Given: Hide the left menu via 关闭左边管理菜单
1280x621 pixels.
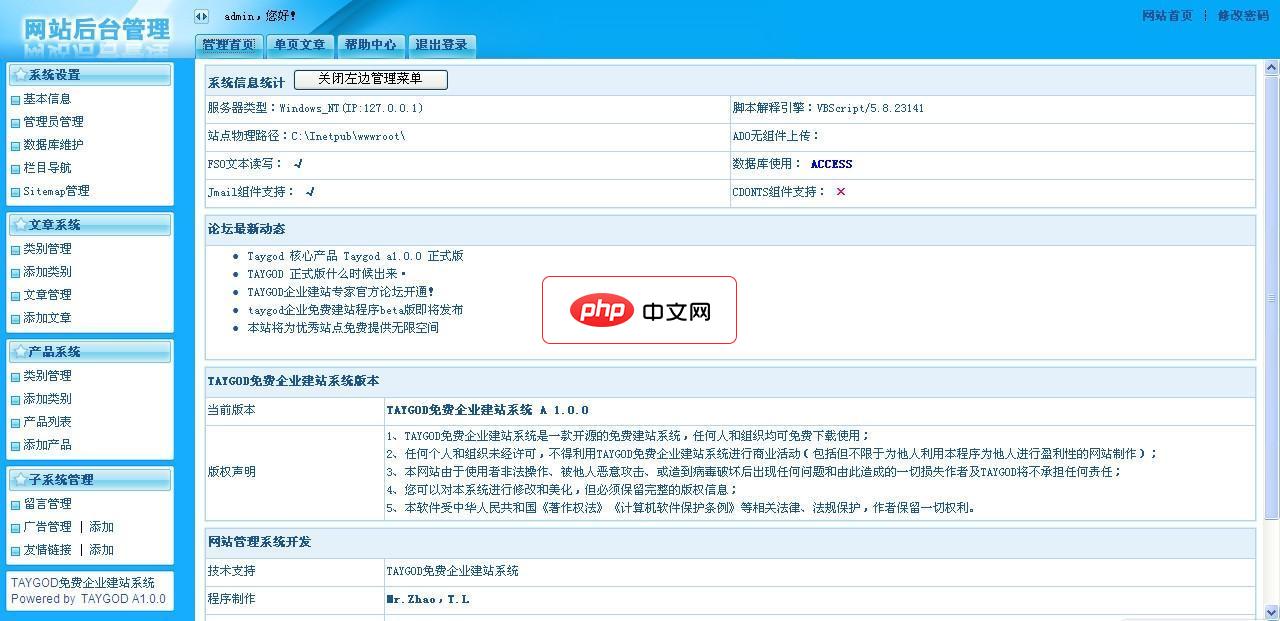Looking at the screenshot, I should click(x=369, y=79).
